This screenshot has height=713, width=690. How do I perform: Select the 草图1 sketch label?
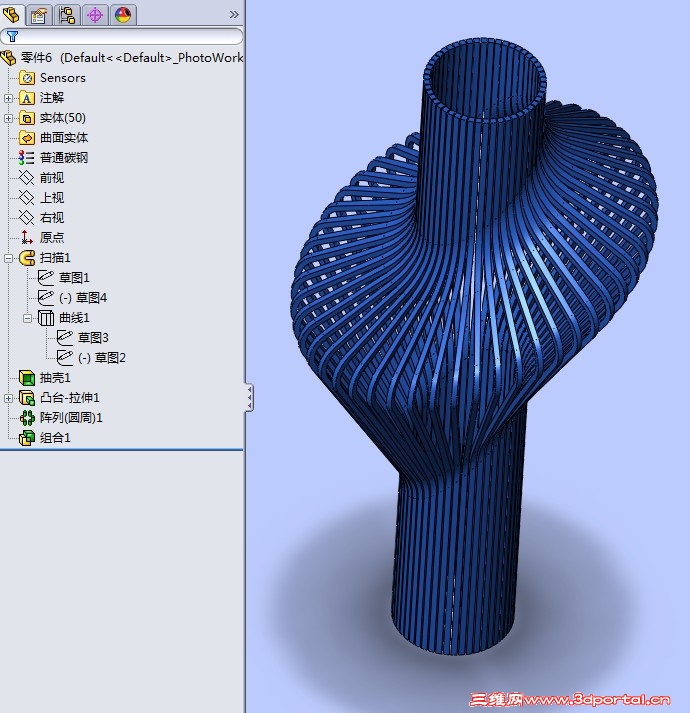pos(74,278)
